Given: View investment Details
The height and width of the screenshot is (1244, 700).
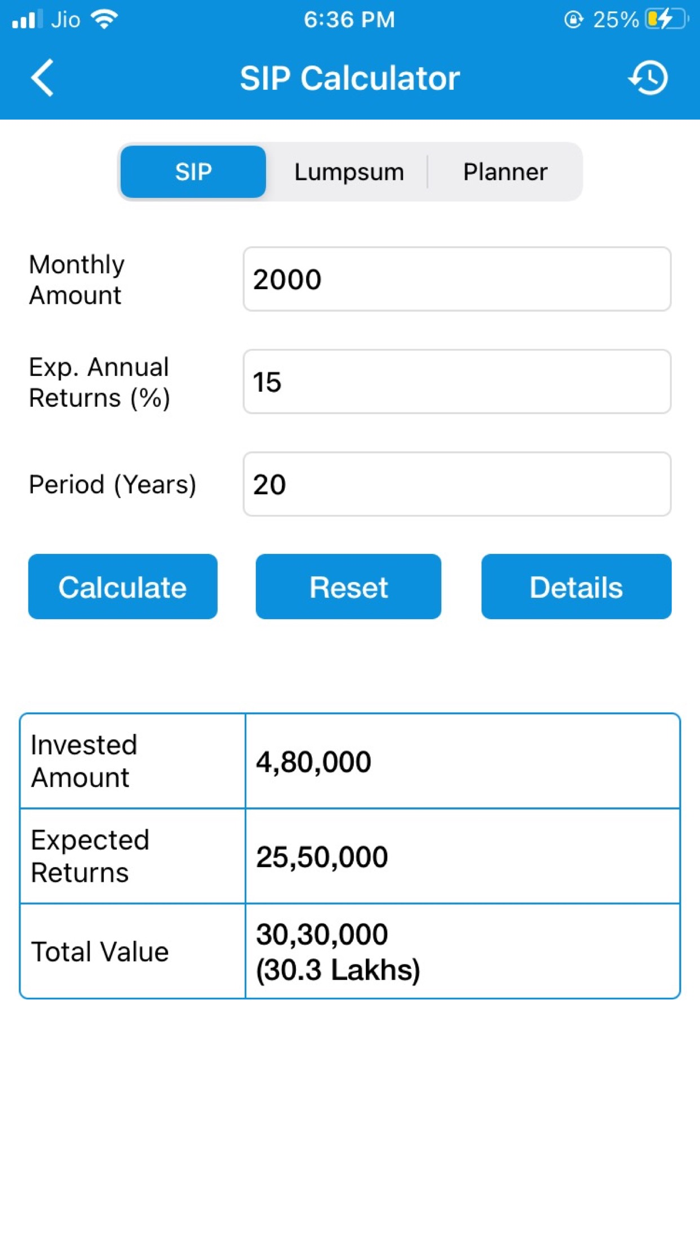Looking at the screenshot, I should (575, 587).
